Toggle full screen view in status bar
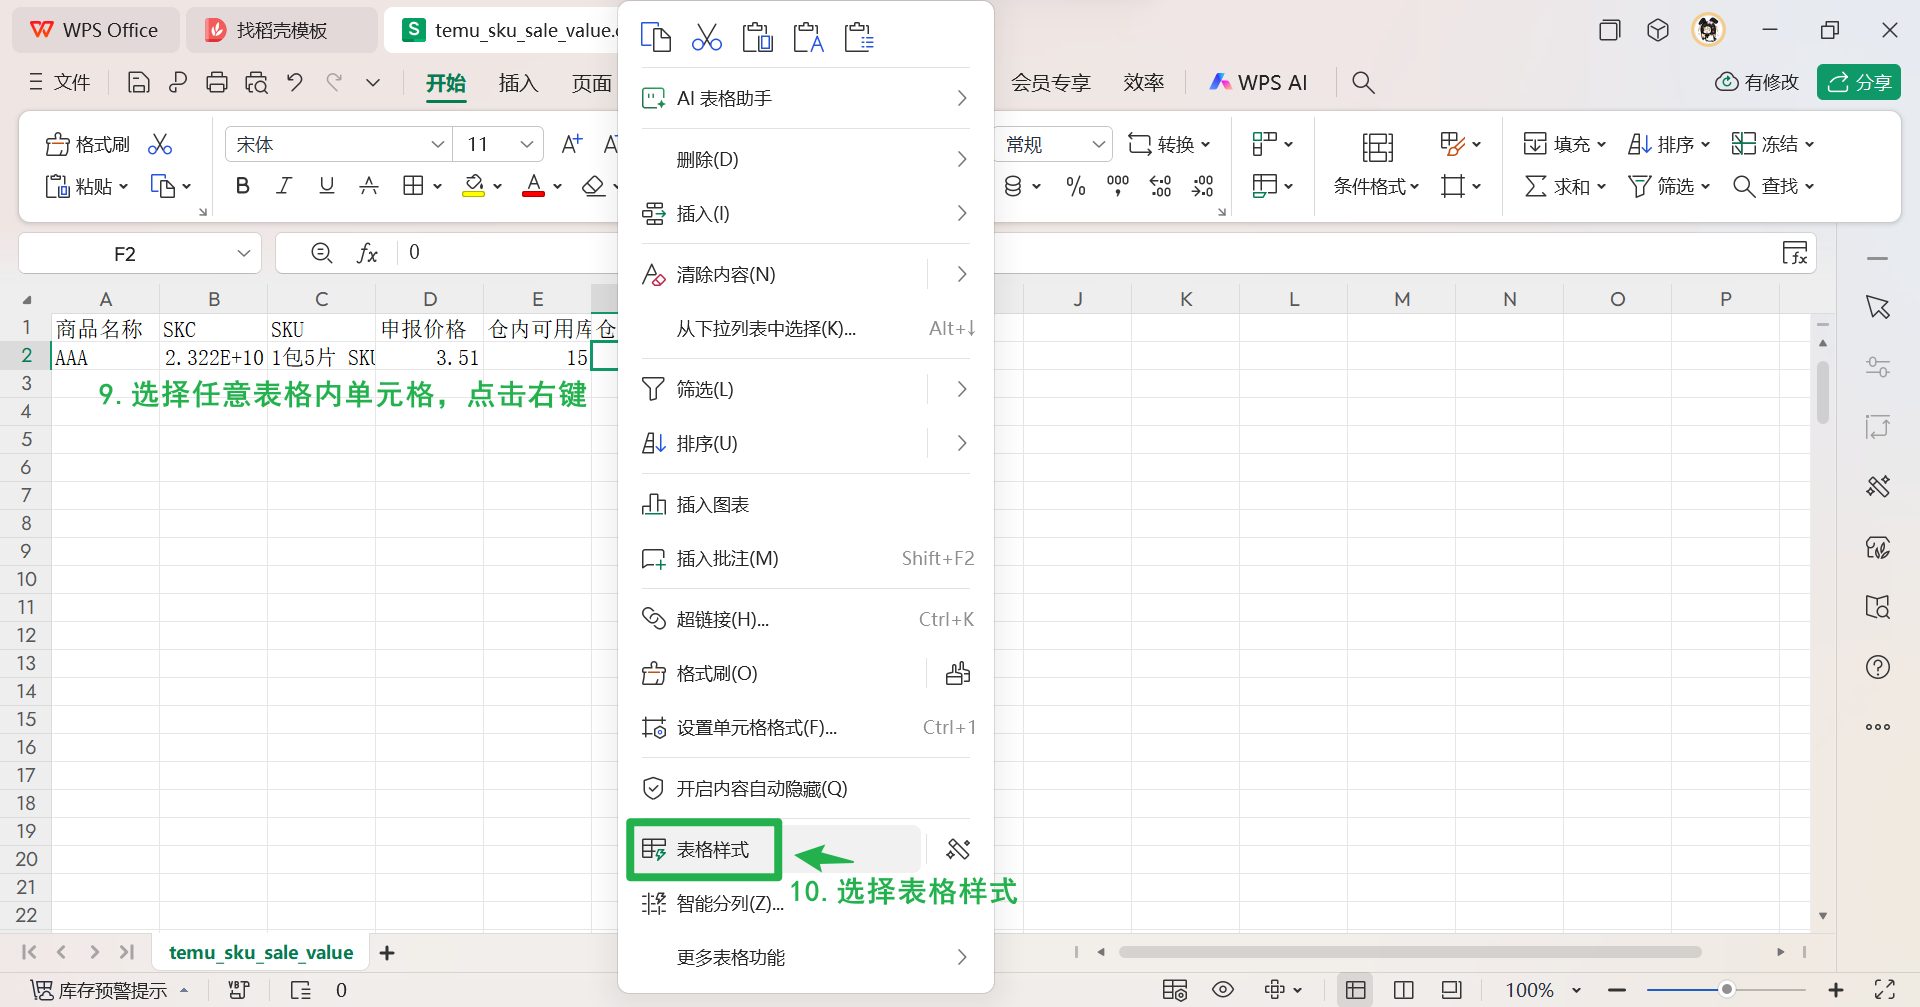This screenshot has height=1007, width=1920. click(1884, 989)
